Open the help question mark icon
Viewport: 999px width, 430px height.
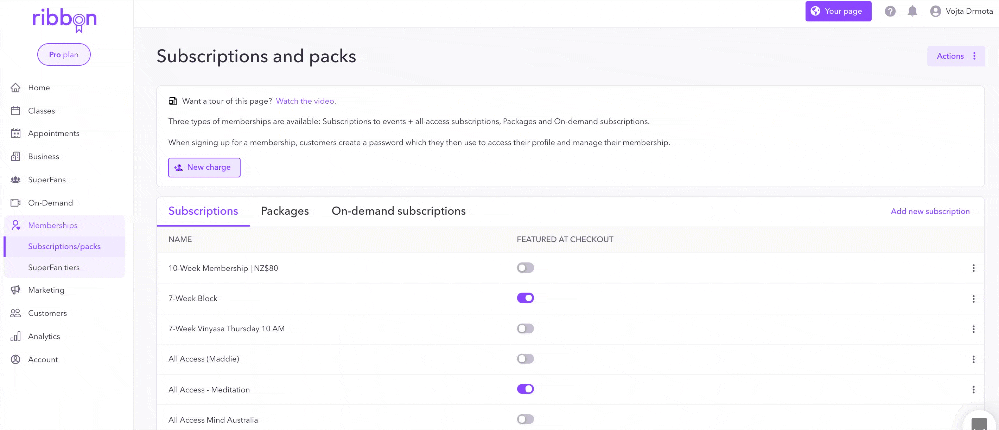coord(891,11)
